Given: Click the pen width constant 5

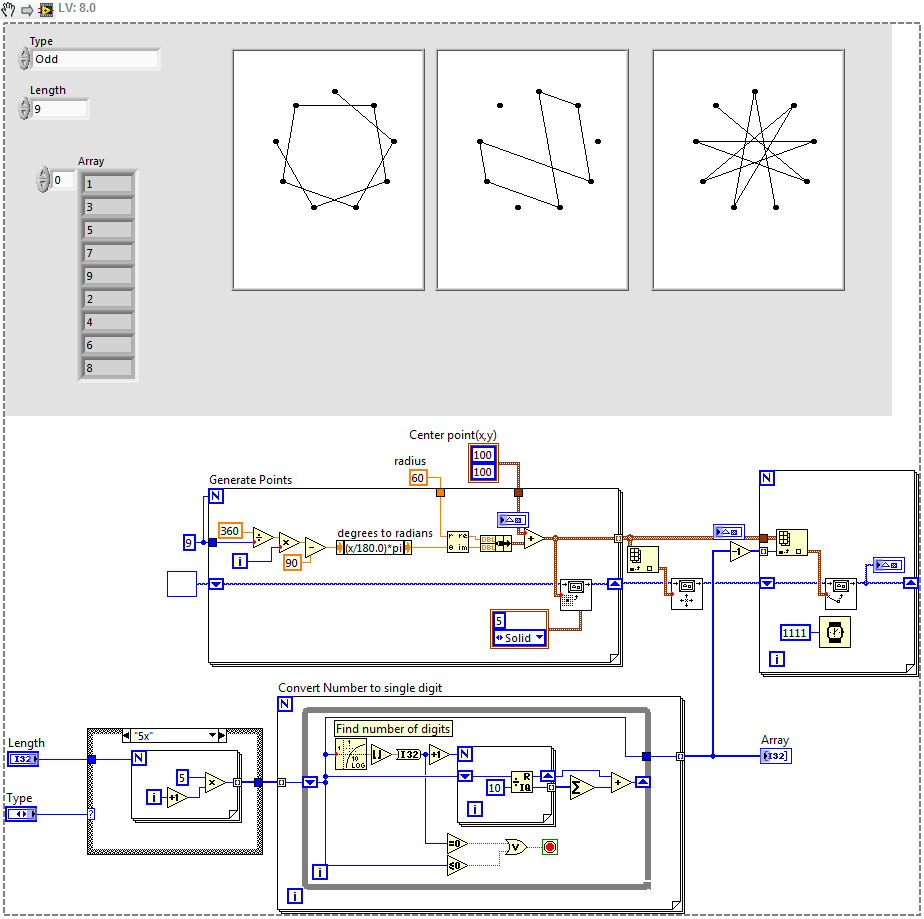Looking at the screenshot, I should (x=499, y=620).
